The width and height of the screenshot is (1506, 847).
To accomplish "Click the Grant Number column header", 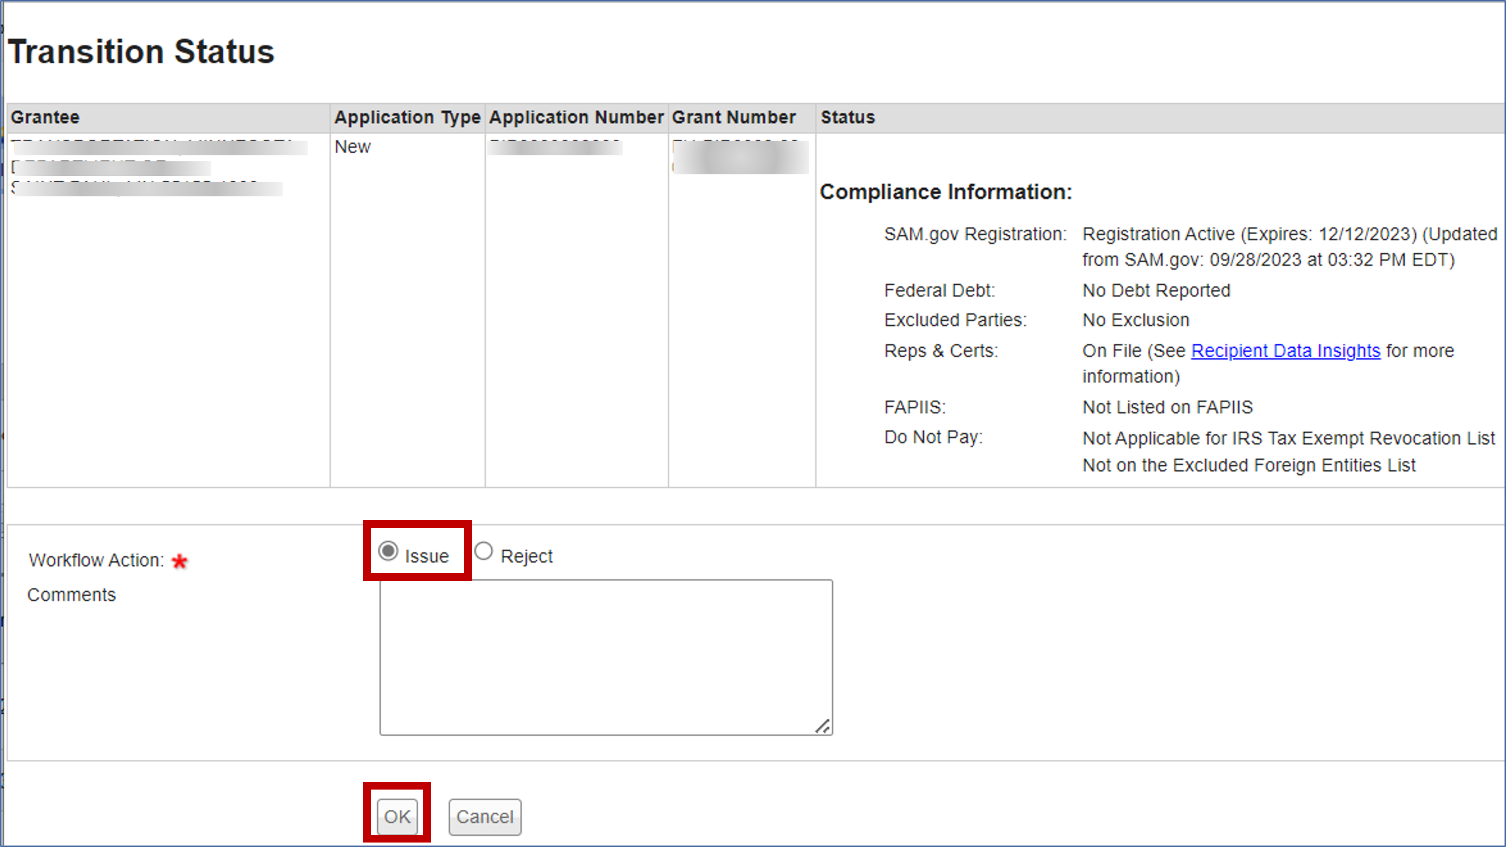I will coord(733,117).
